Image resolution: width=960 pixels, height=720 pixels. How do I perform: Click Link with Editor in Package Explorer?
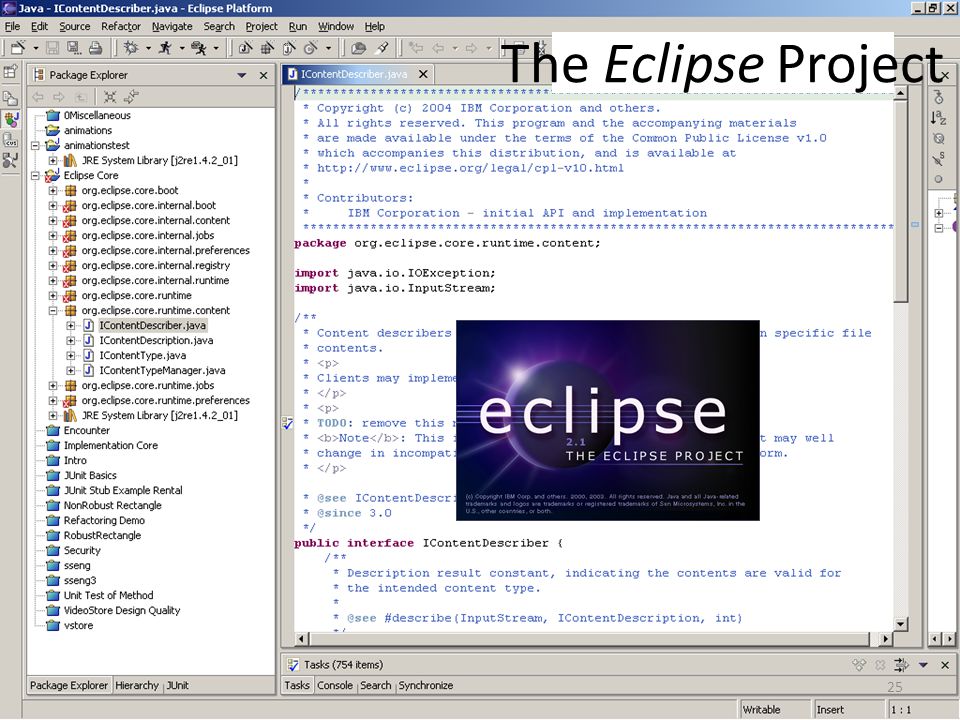131,97
